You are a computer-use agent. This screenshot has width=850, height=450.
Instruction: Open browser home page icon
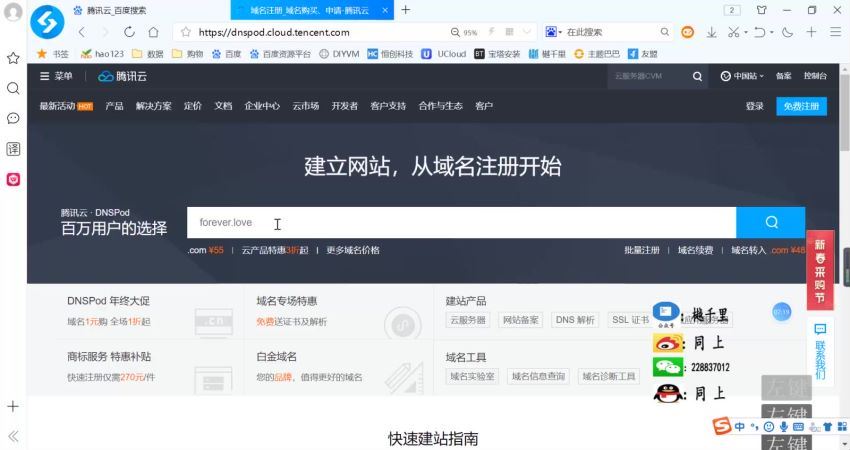click(153, 32)
